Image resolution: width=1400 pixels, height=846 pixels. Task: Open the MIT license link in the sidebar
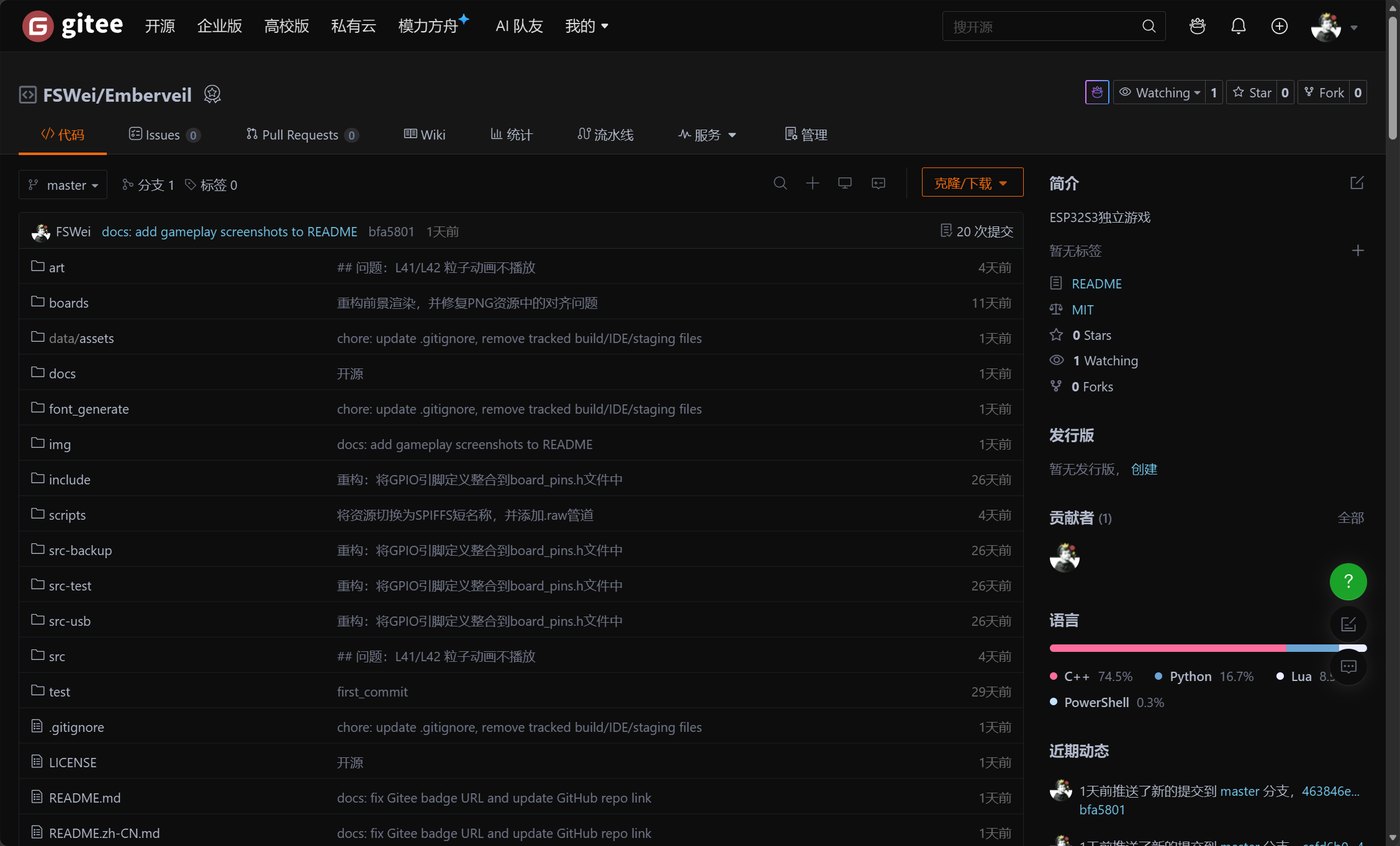1083,310
